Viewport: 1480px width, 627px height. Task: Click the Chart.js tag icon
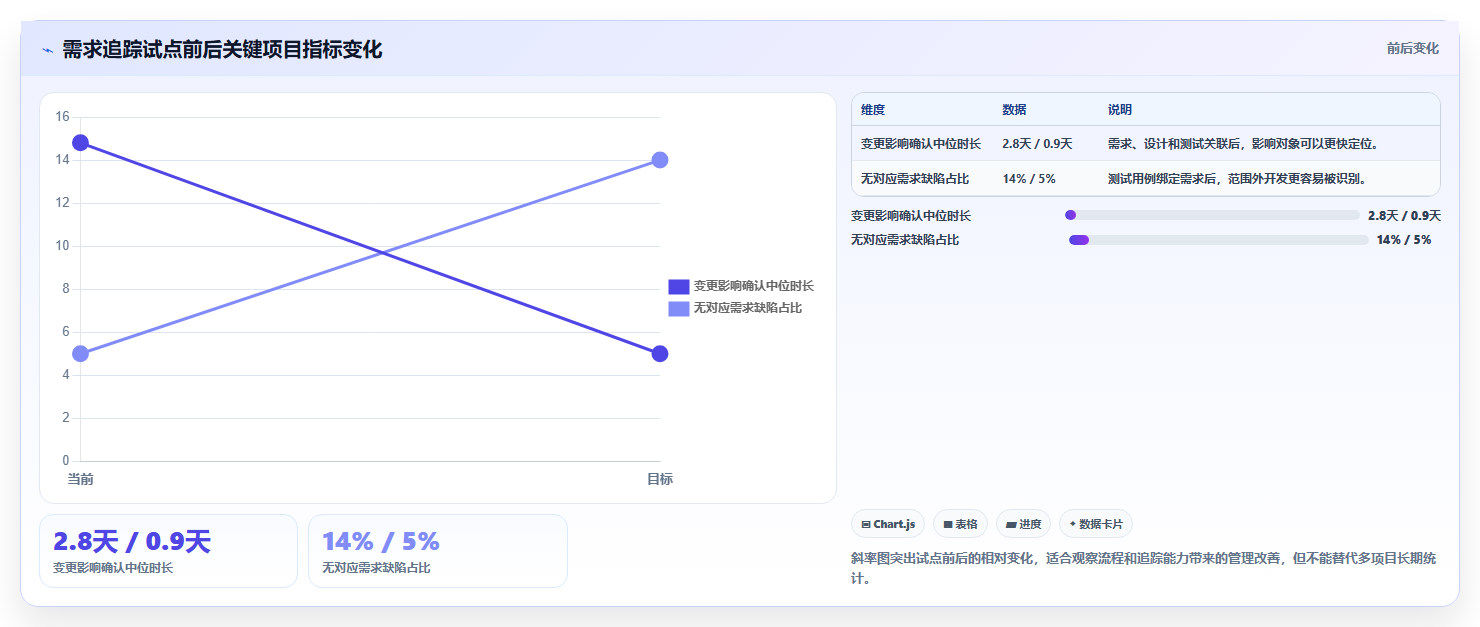coord(866,525)
